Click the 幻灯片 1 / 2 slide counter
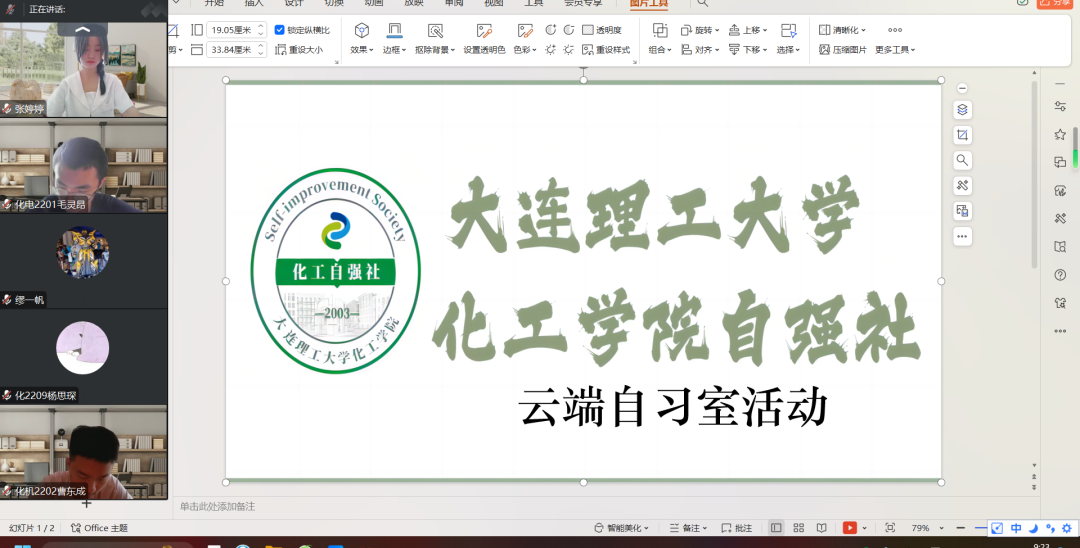 32,528
